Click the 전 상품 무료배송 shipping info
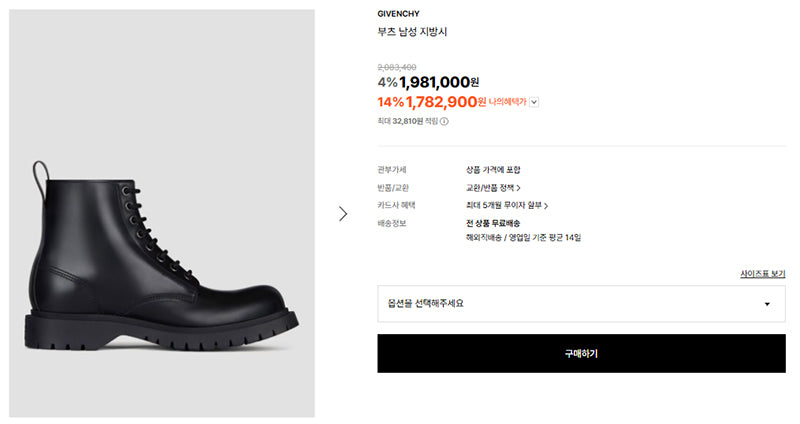 pyautogui.click(x=493, y=223)
